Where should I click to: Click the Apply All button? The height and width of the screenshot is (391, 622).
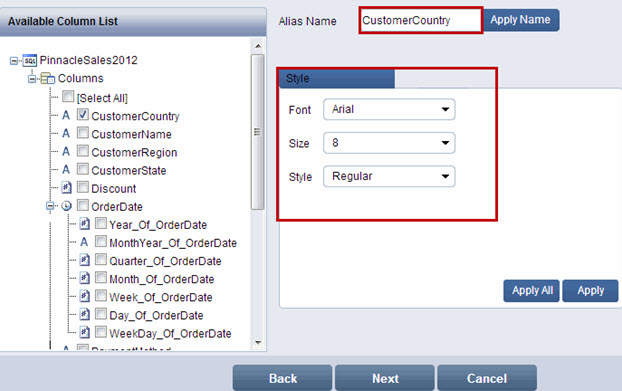(x=532, y=291)
